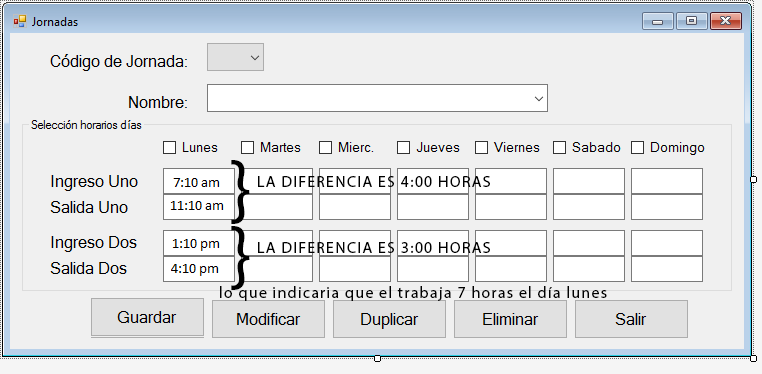Open the Código de Jornada dropdown
The height and width of the screenshot is (374, 762).
235,57
